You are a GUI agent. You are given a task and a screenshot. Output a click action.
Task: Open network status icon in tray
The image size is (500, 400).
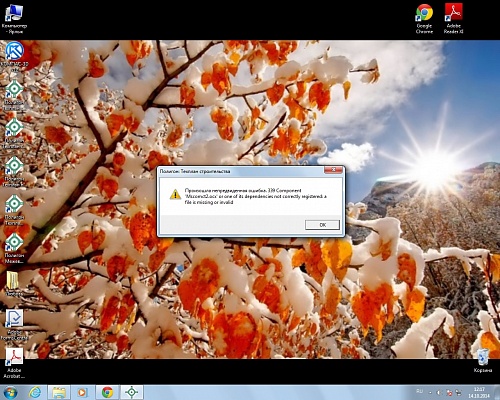(x=459, y=393)
